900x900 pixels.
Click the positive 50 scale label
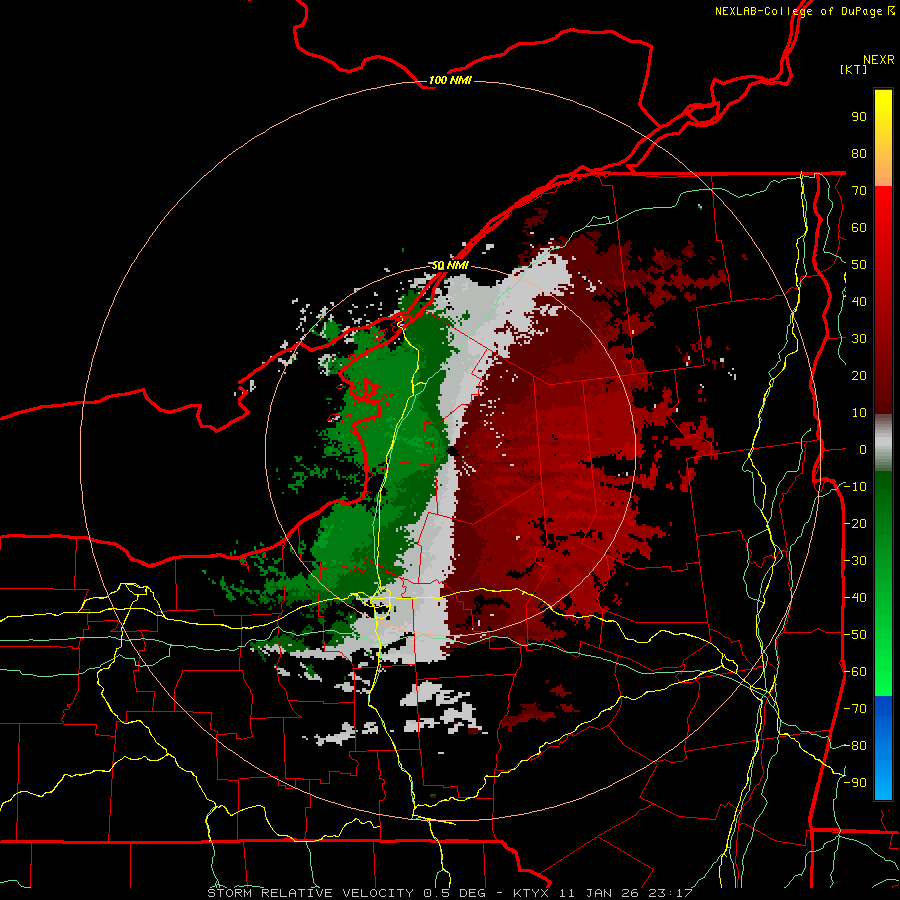coord(859,265)
